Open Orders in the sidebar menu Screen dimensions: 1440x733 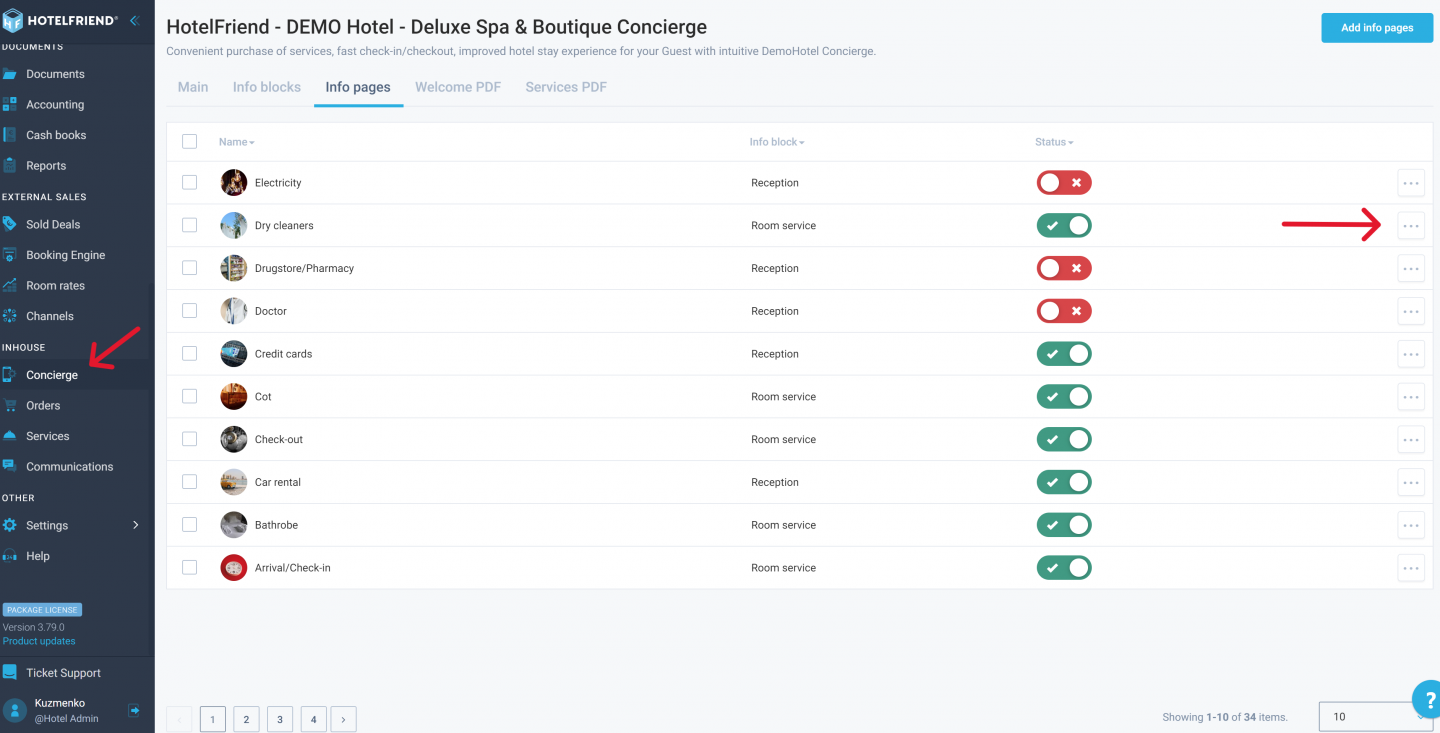coord(43,405)
